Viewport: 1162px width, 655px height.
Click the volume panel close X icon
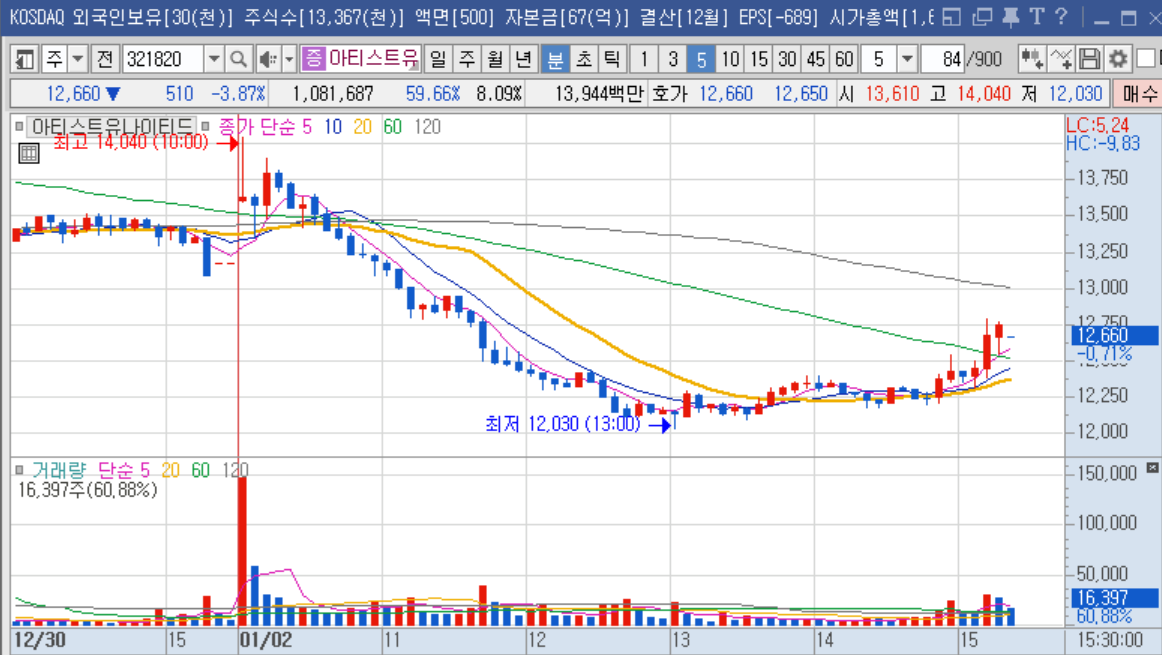[x=1152, y=468]
